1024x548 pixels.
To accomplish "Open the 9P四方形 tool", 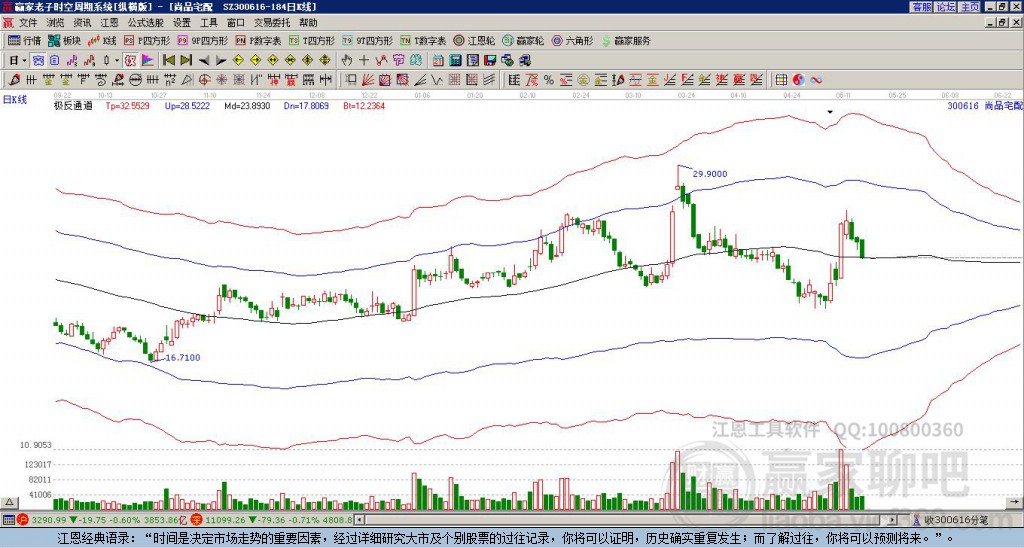I will pyautogui.click(x=202, y=40).
